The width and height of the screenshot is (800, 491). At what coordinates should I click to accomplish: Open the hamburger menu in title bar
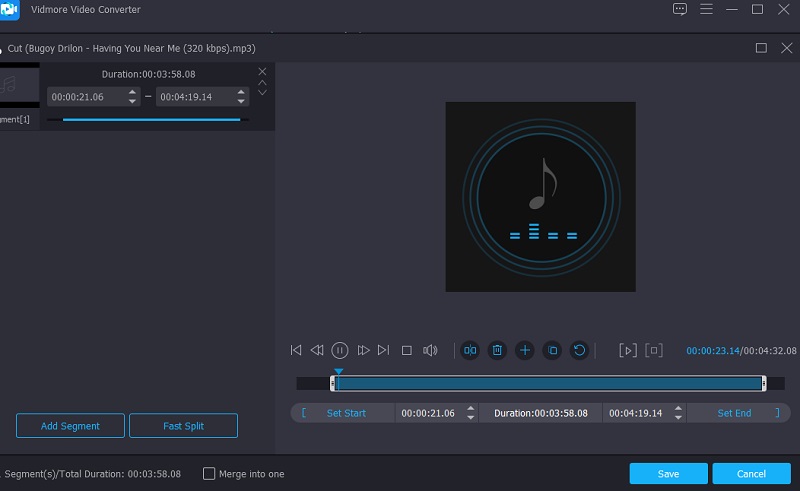pos(706,9)
